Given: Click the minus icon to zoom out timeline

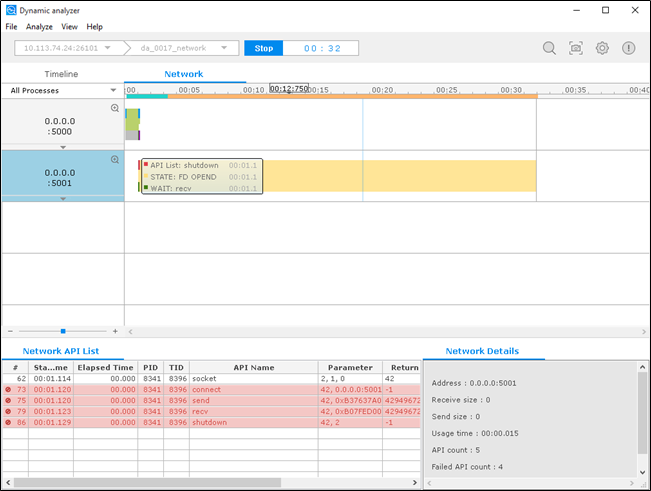Looking at the screenshot, I should click(10, 331).
